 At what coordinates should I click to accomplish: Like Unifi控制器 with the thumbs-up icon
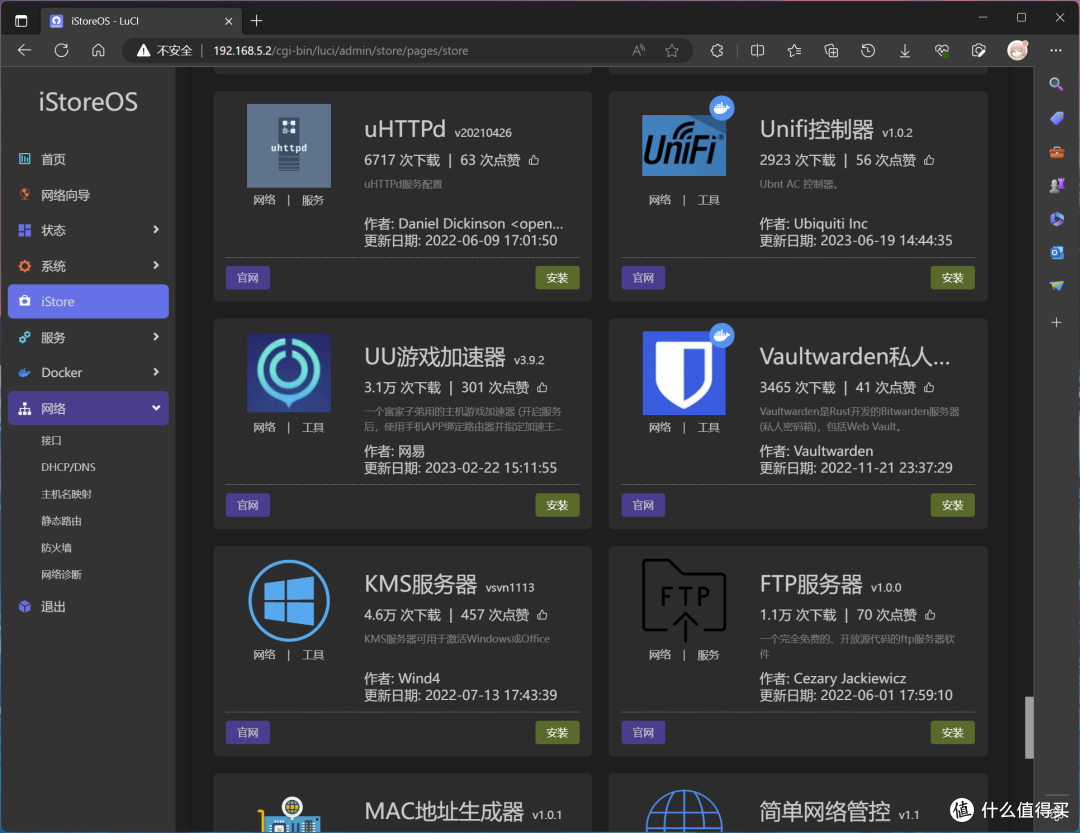[929, 160]
